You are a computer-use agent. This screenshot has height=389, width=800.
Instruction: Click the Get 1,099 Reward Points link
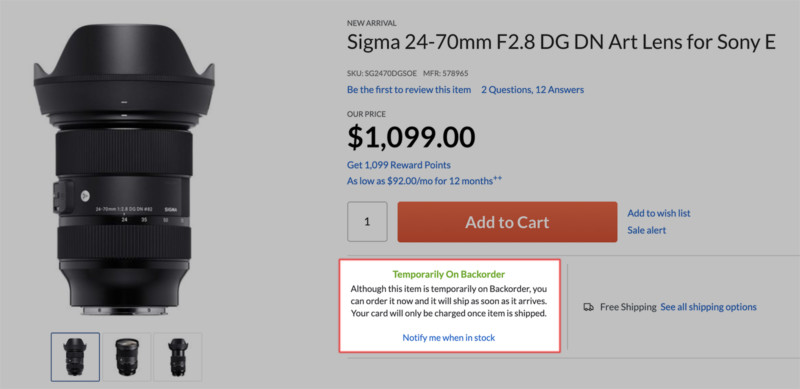(x=399, y=165)
